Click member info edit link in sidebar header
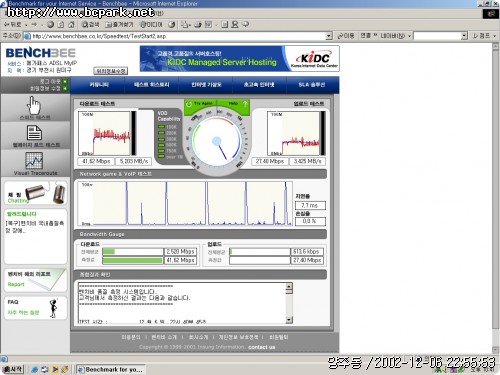 tap(49, 88)
